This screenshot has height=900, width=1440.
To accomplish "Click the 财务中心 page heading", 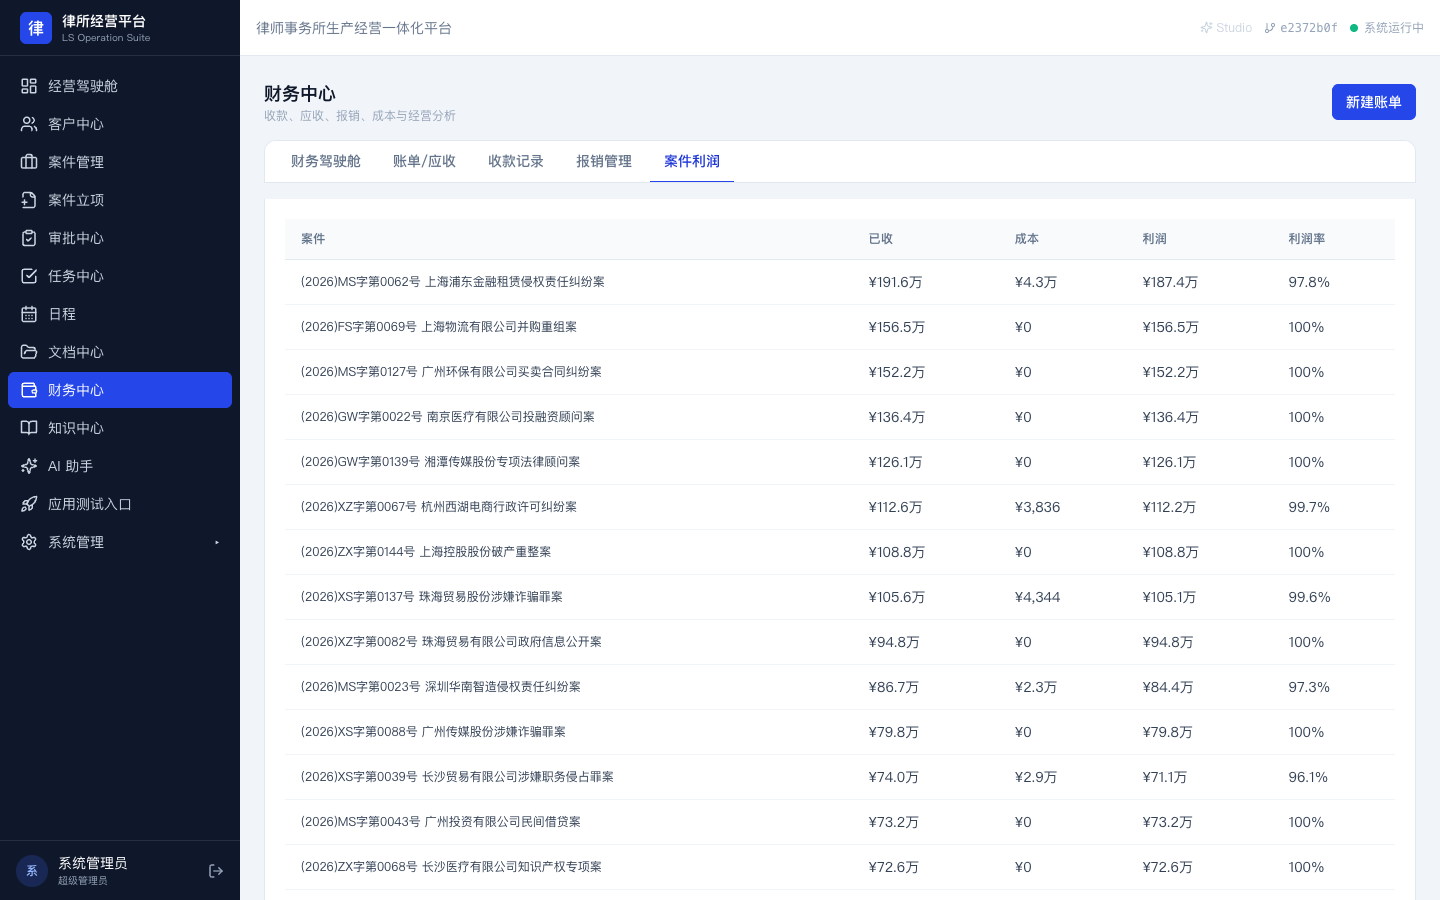I will pyautogui.click(x=300, y=93).
